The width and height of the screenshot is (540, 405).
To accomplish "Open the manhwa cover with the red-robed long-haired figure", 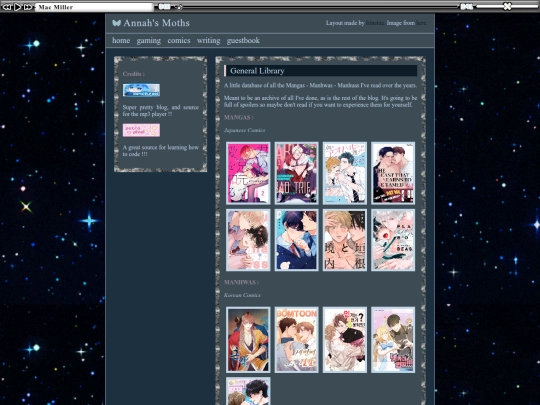I will pyautogui.click(x=248, y=340).
